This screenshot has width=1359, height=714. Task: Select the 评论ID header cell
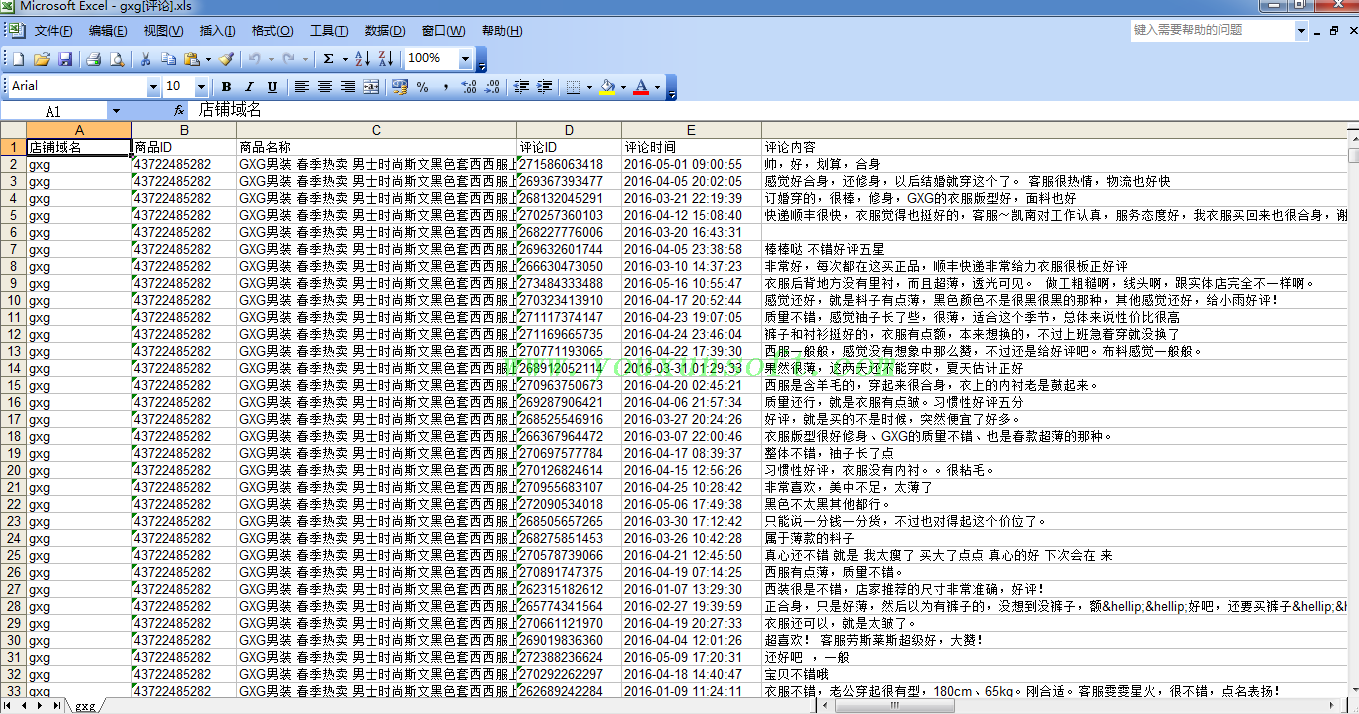click(x=569, y=147)
